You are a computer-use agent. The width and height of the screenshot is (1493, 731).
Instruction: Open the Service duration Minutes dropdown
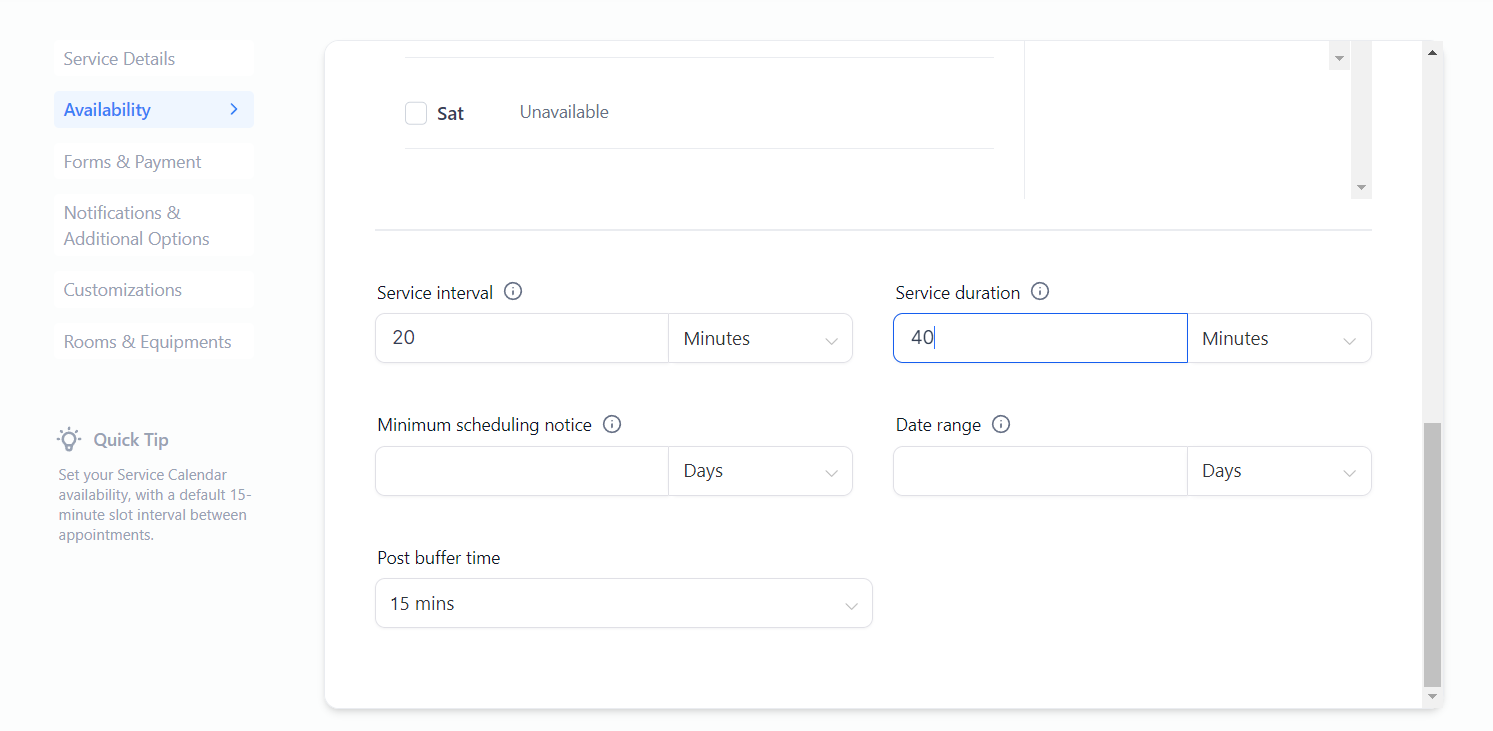[1279, 339]
